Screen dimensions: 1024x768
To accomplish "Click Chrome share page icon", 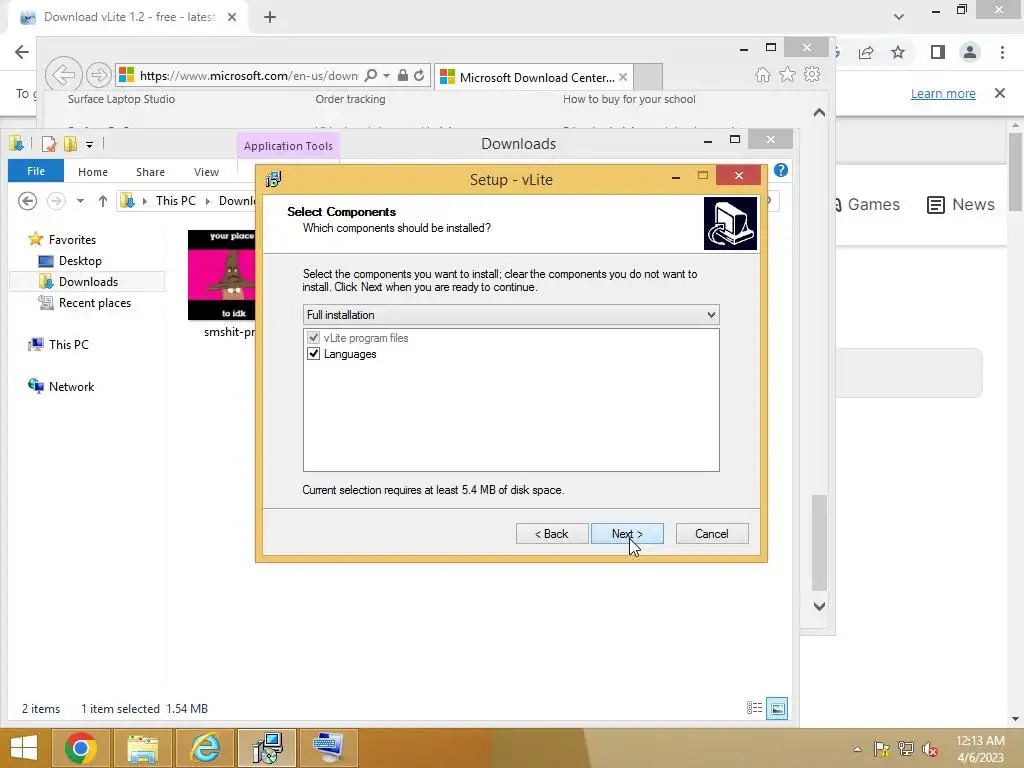I will (866, 52).
